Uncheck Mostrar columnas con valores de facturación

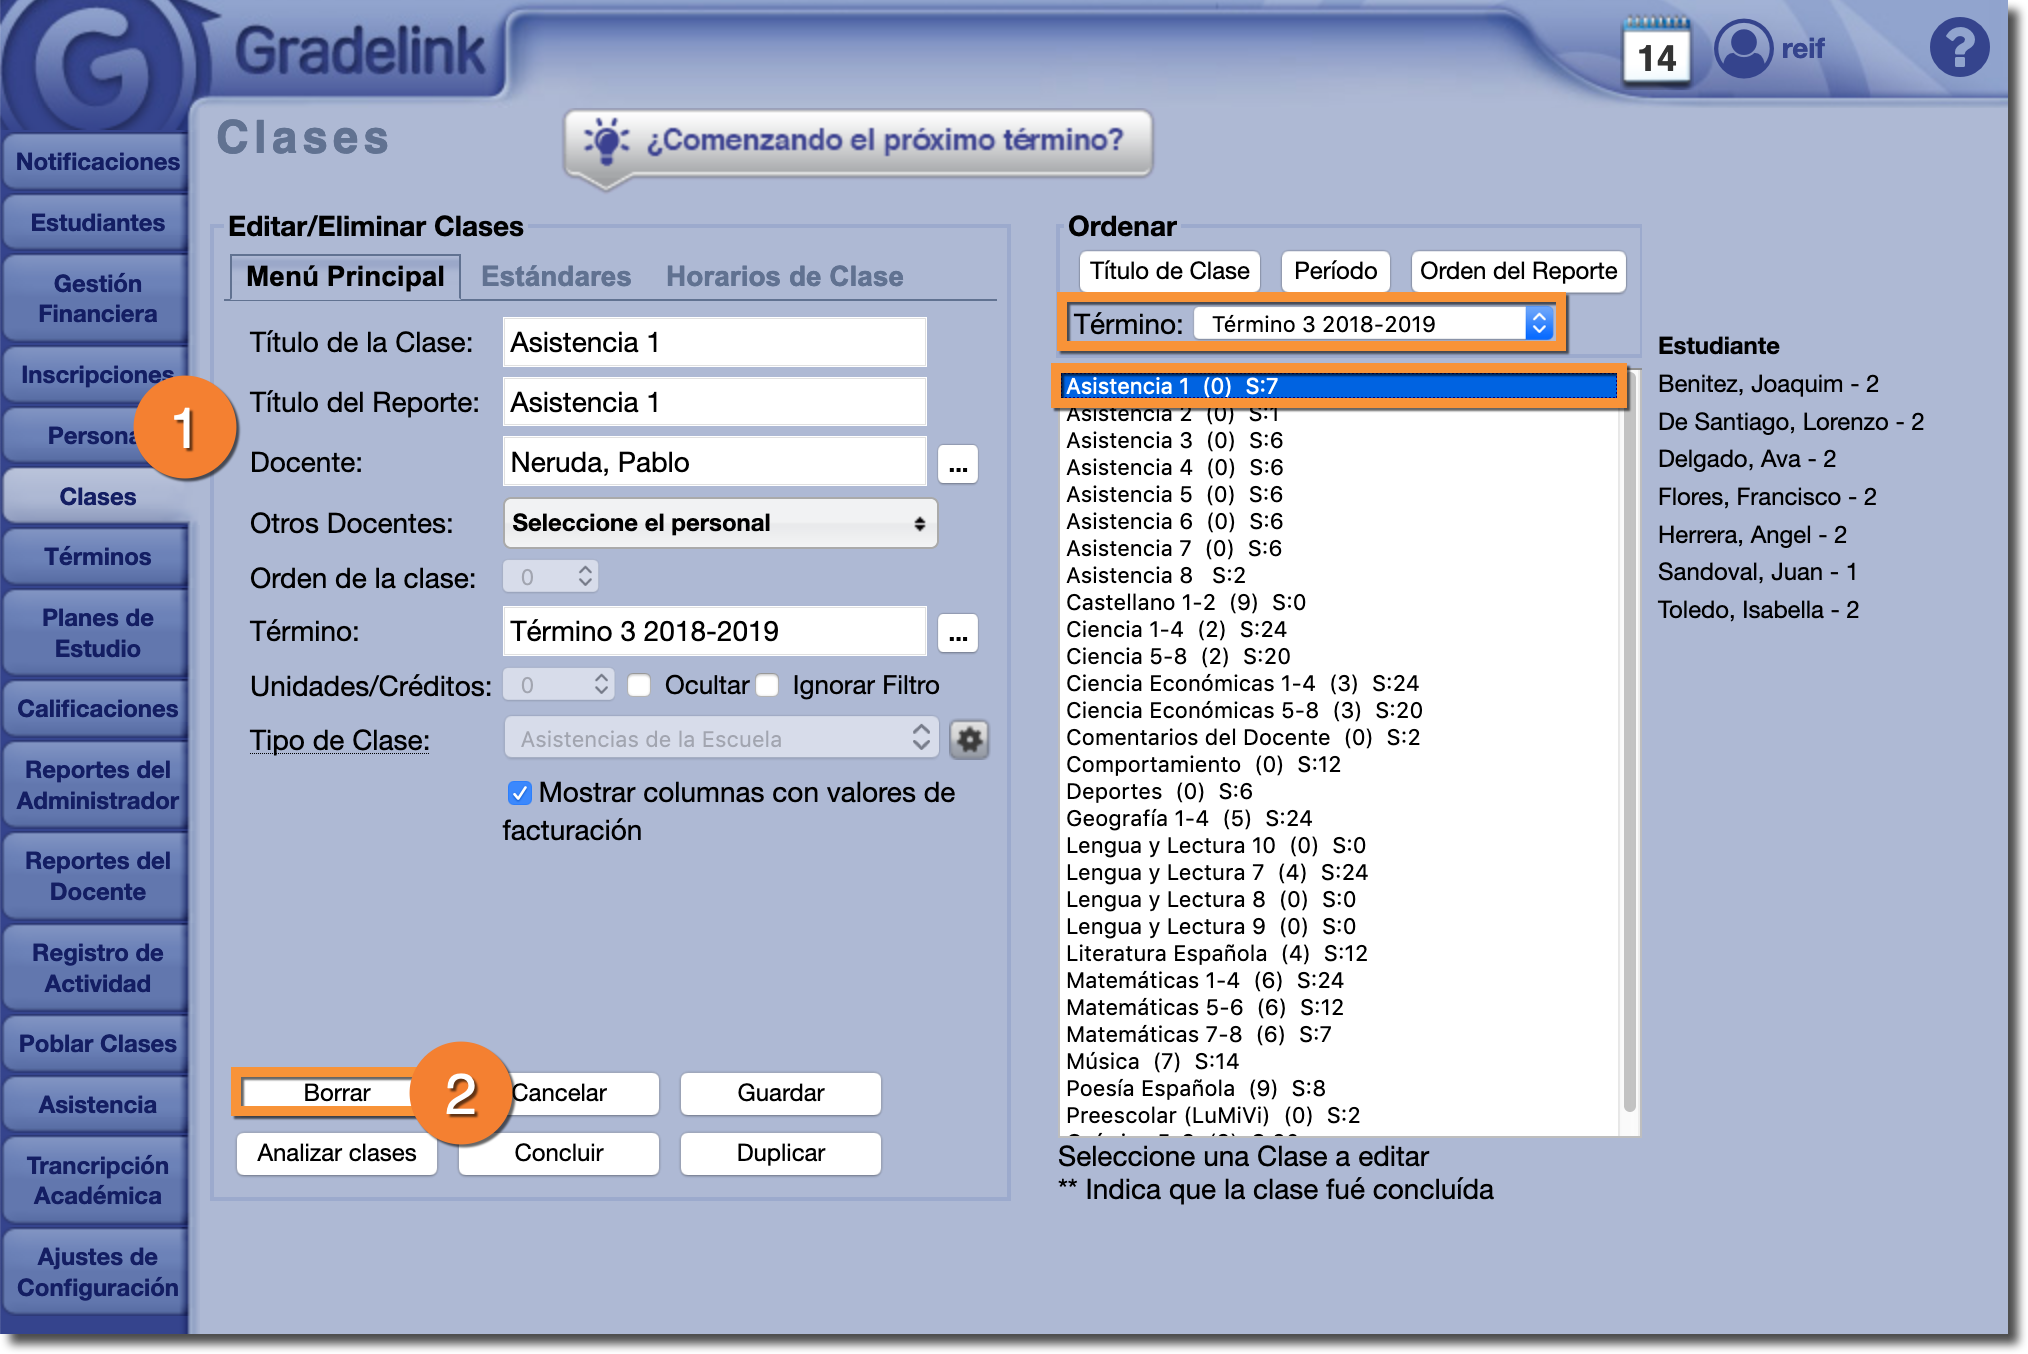[x=520, y=793]
